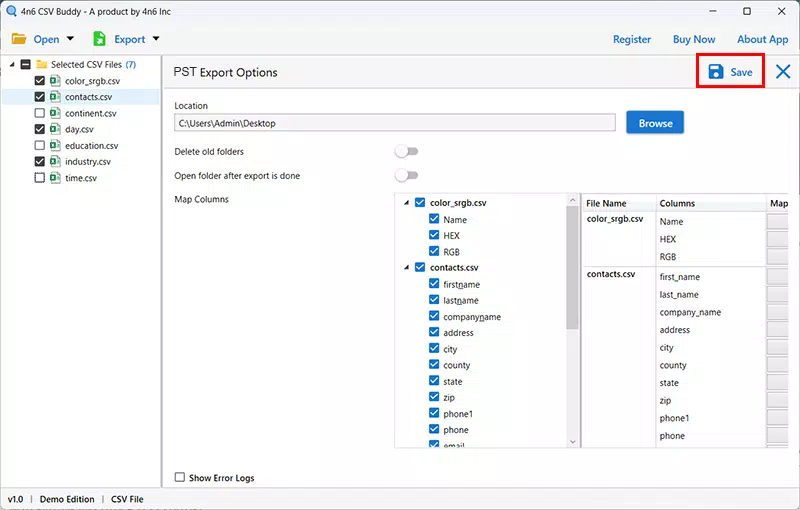Click the Open folder icon
800x510 pixels.
pyautogui.click(x=19, y=39)
